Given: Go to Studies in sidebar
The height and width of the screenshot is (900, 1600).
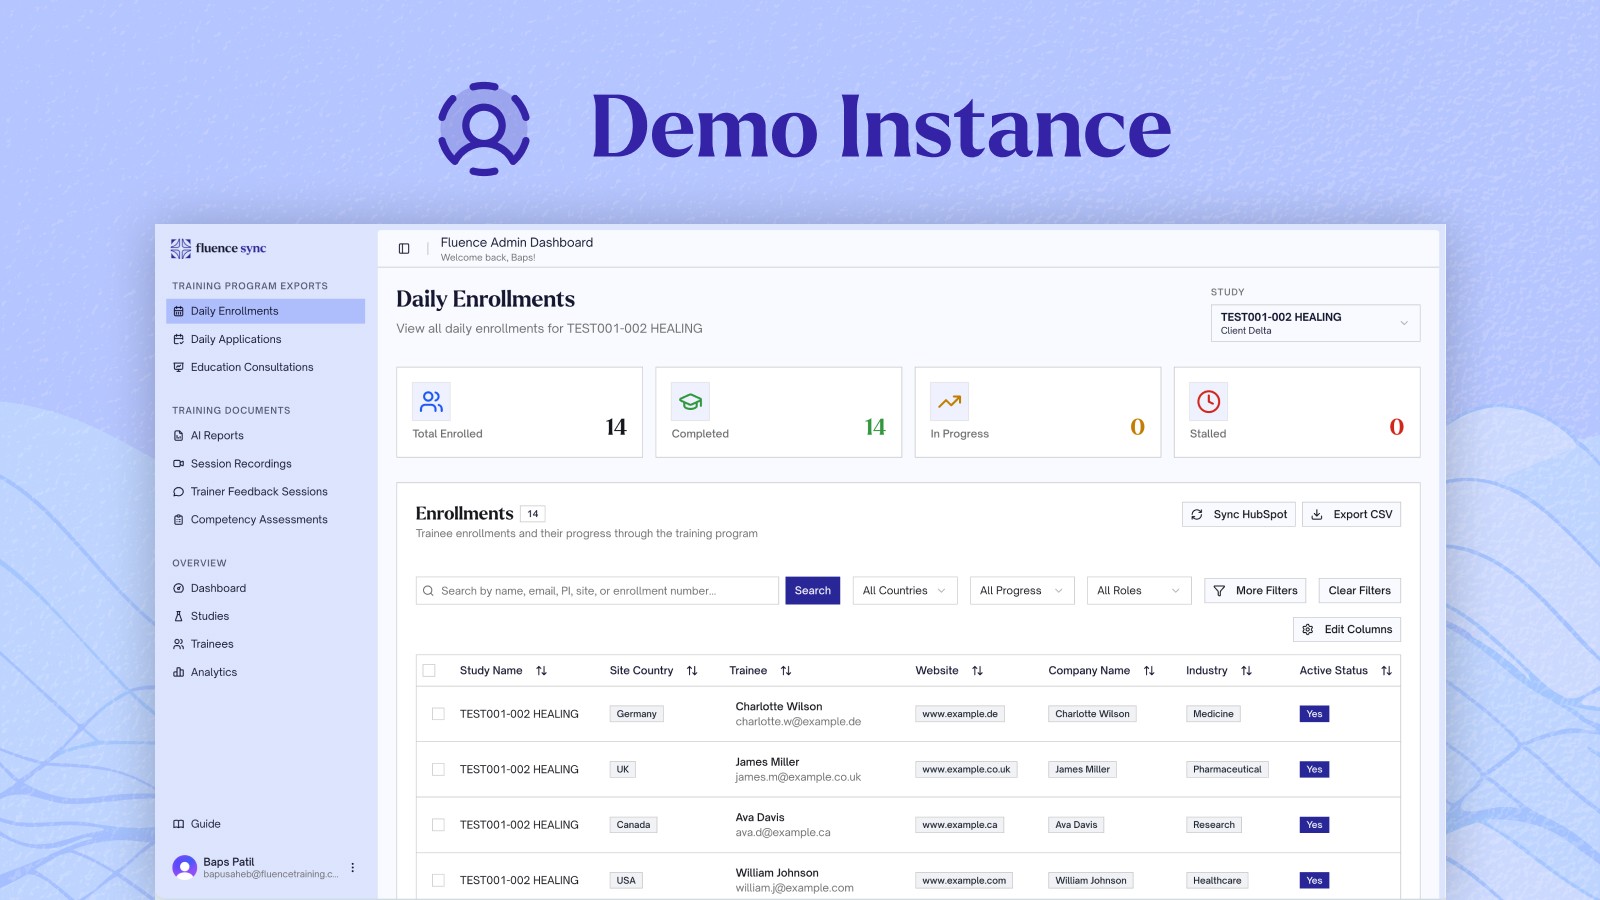Looking at the screenshot, I should [266, 617].
